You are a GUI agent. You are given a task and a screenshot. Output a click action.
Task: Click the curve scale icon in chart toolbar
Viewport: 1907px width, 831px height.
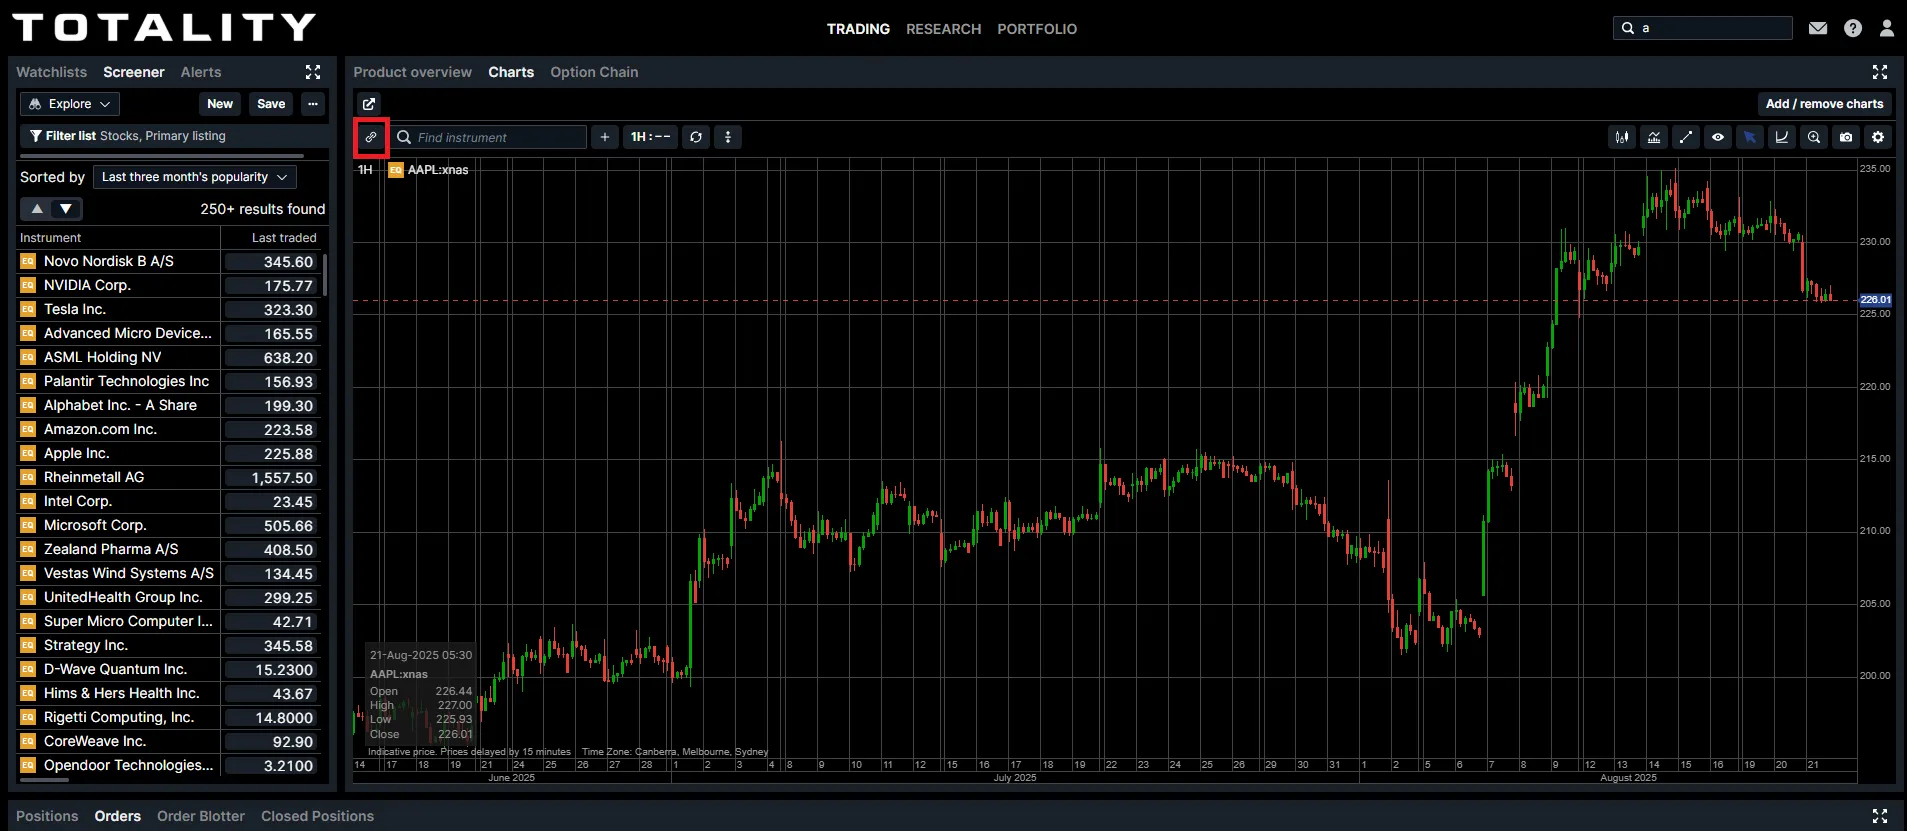pos(1782,137)
